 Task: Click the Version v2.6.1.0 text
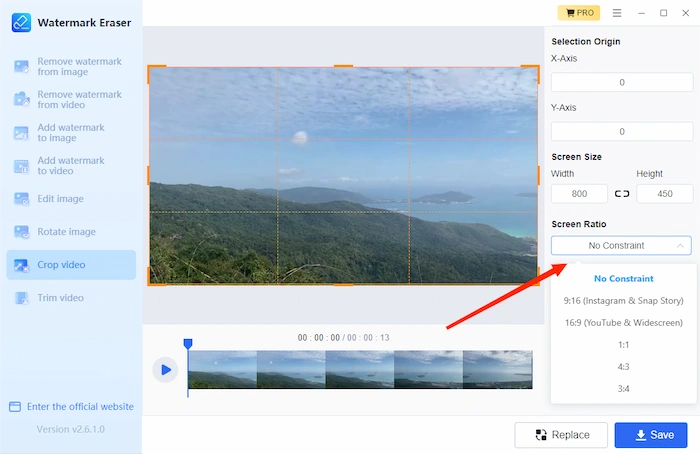click(71, 429)
